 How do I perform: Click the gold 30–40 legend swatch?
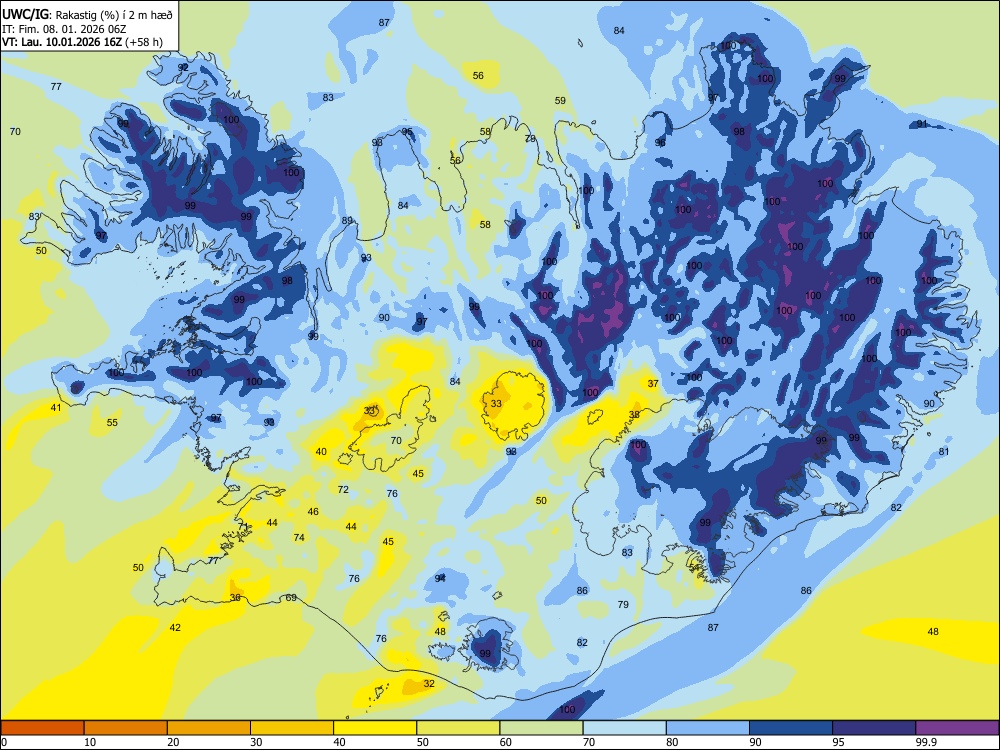point(292,728)
